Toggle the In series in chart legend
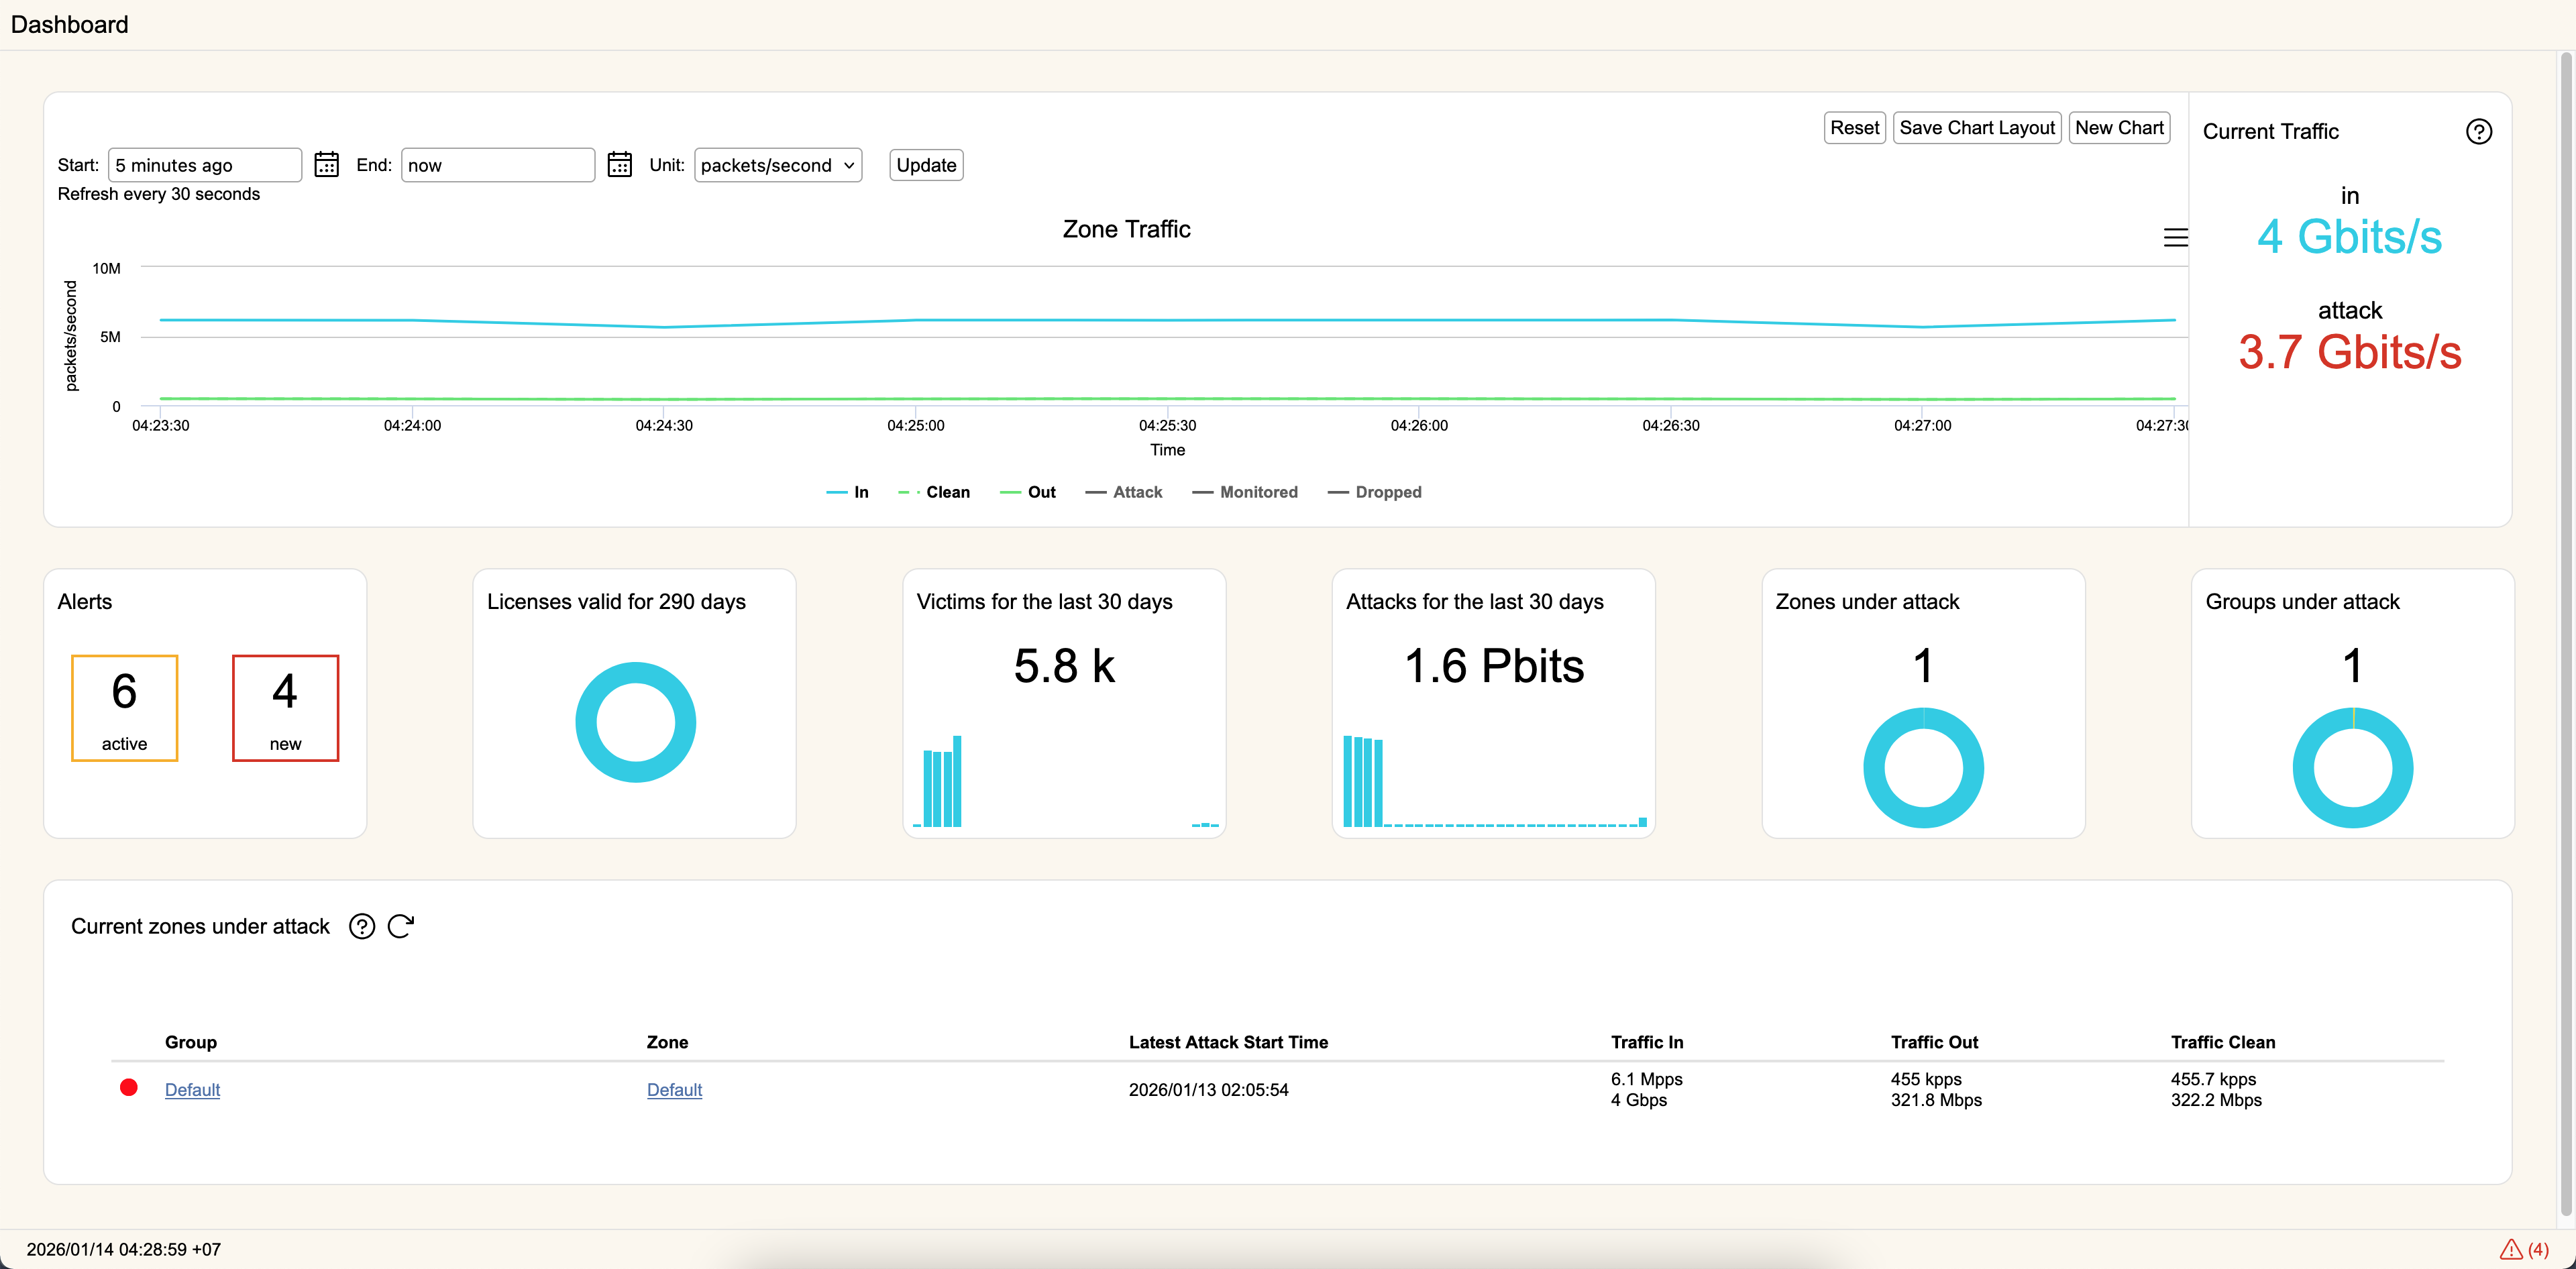The image size is (2576, 1269). tap(848, 492)
